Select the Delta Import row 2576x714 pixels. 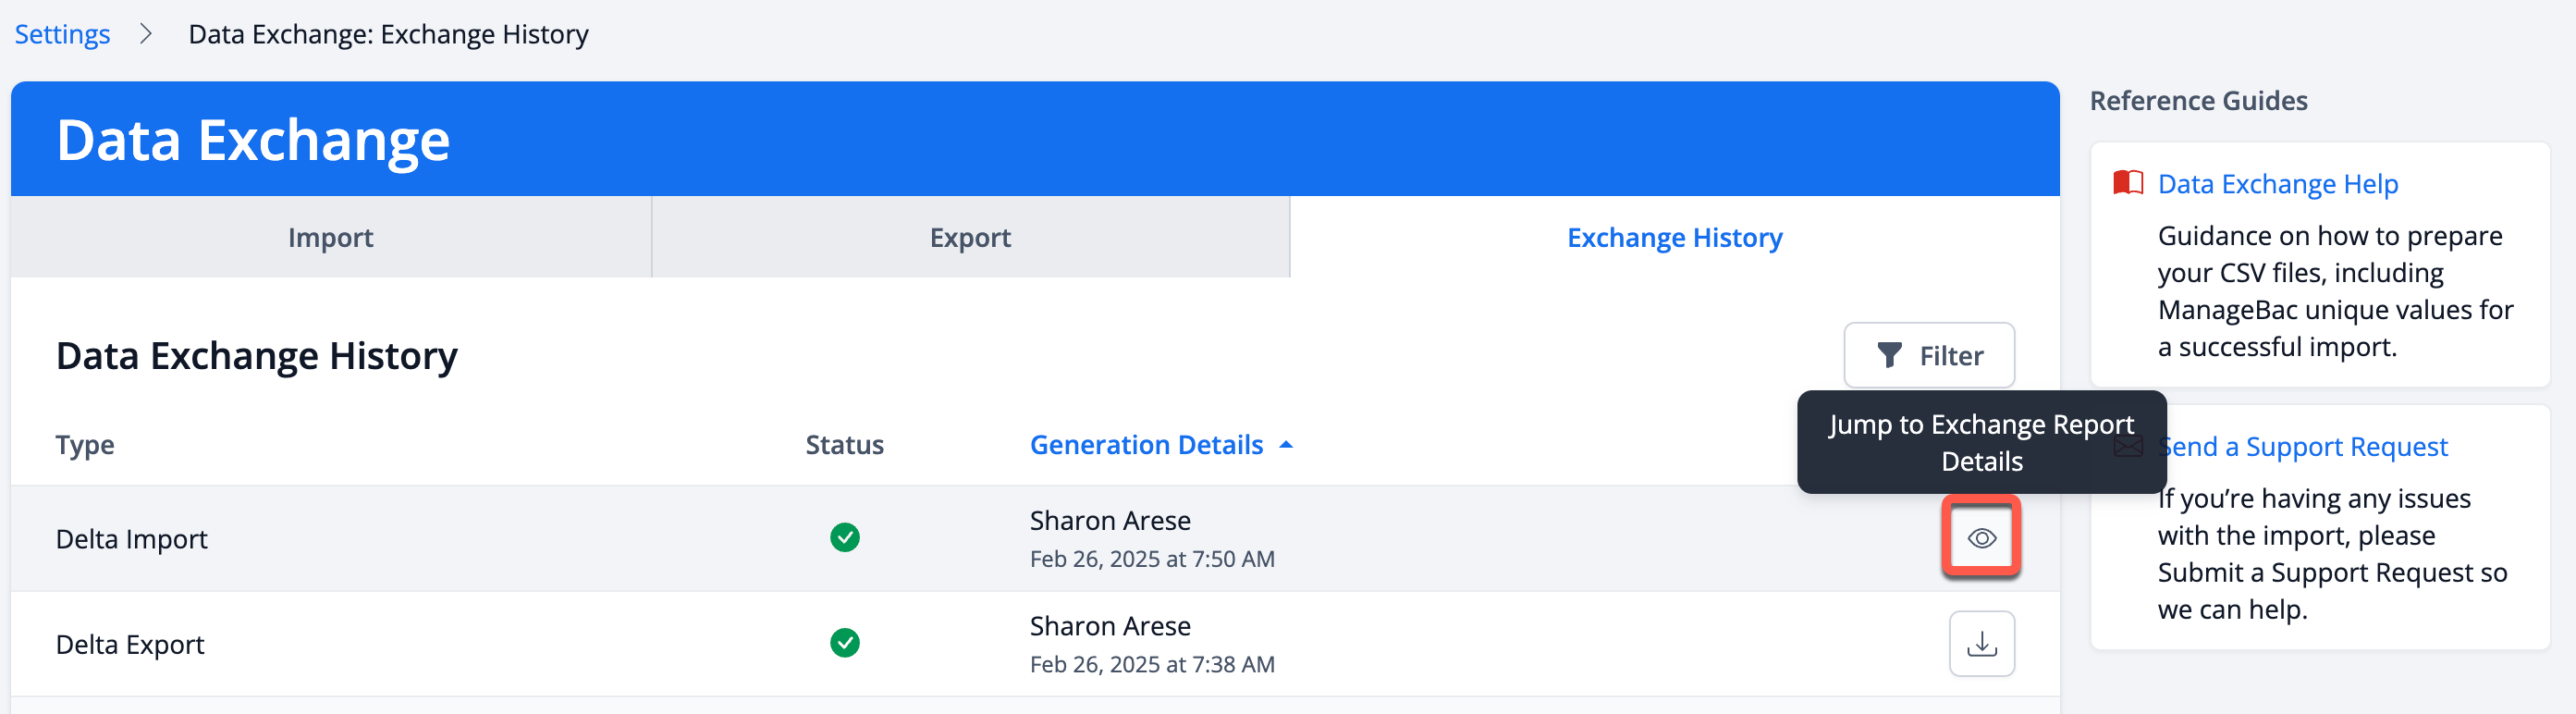click(1035, 539)
